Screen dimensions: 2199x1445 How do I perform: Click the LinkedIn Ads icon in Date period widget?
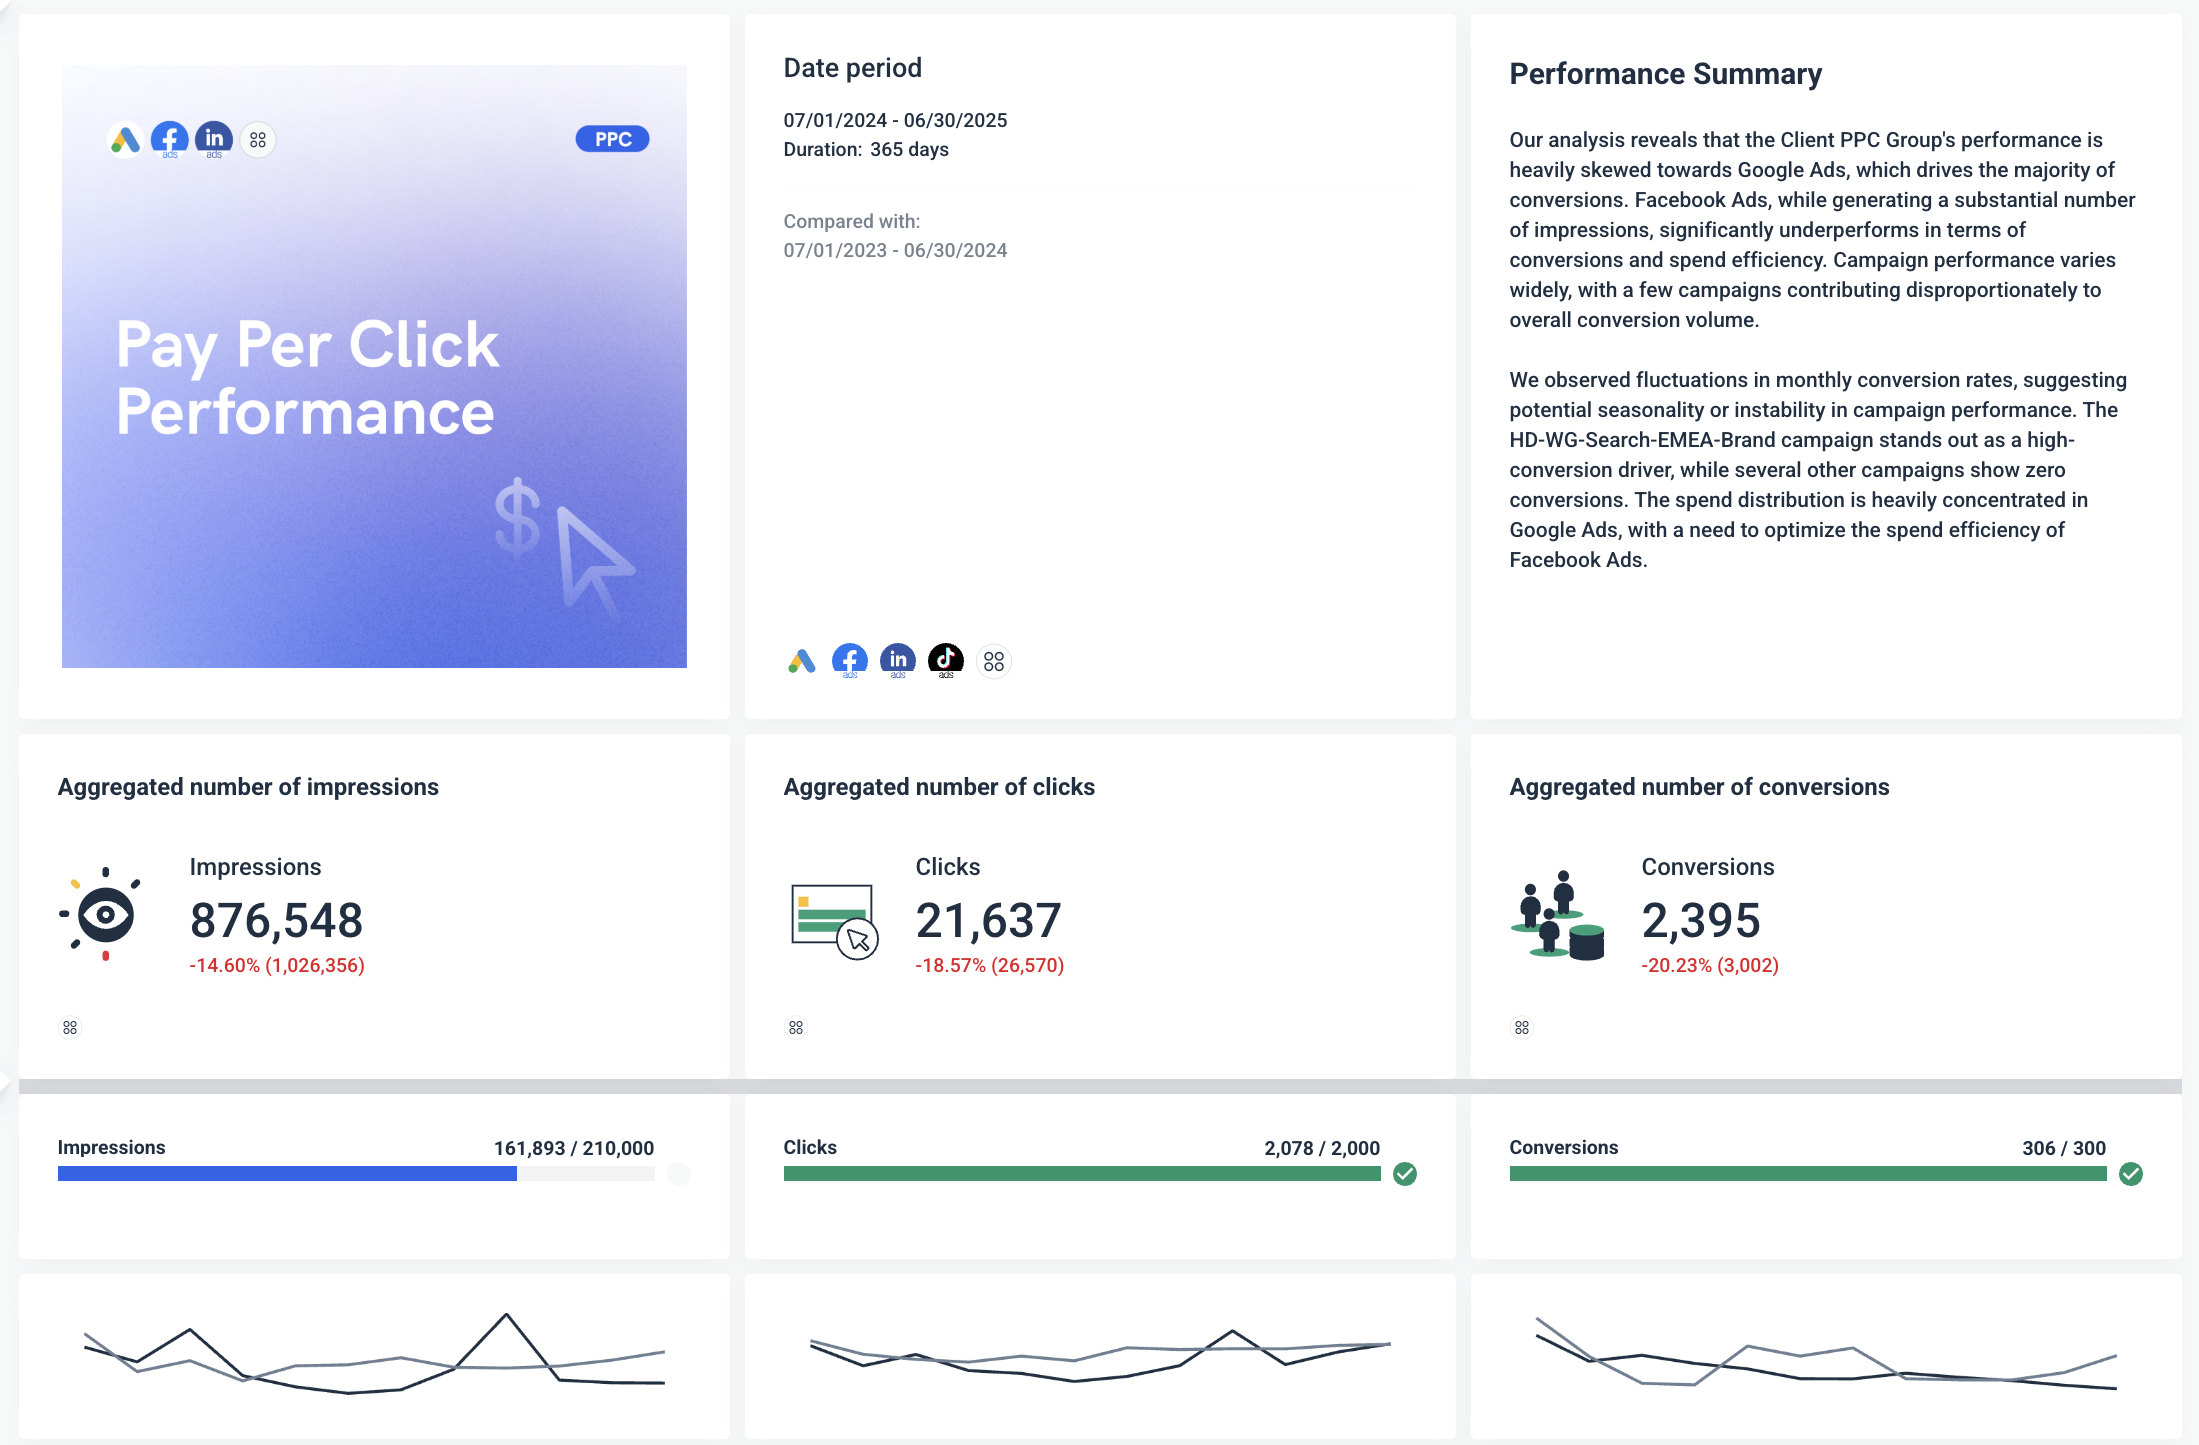tap(897, 660)
